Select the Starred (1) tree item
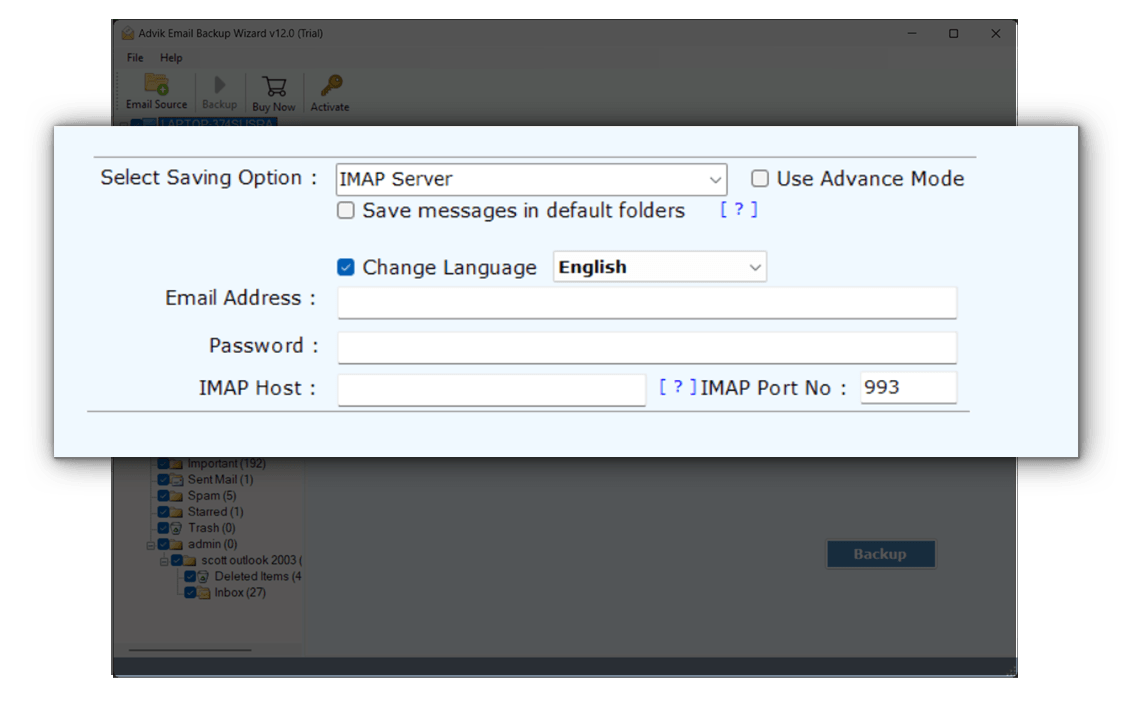Screen dimensions: 1140x709 (x=215, y=512)
